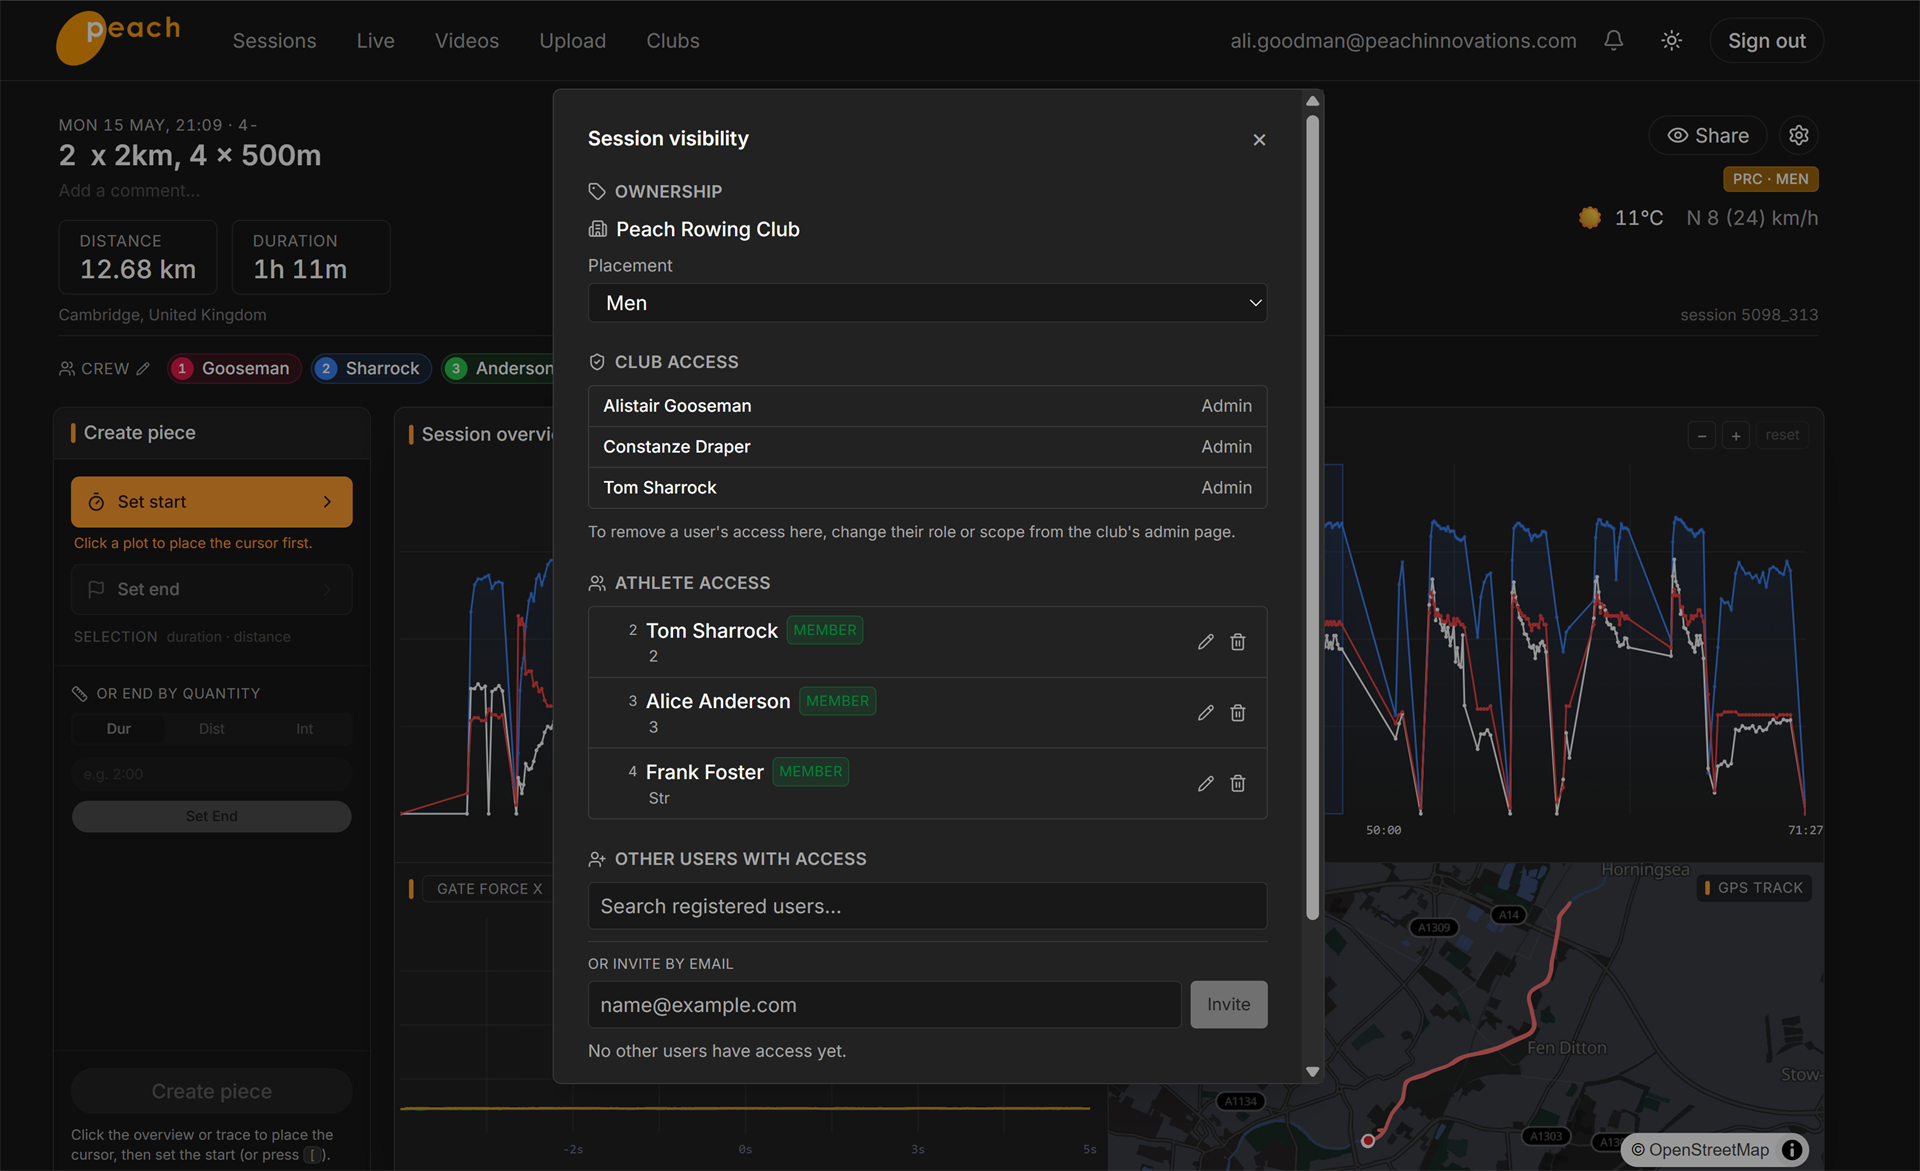Open the OpenStreetMap attribution link
This screenshot has width=1920, height=1171.
[x=1708, y=1150]
